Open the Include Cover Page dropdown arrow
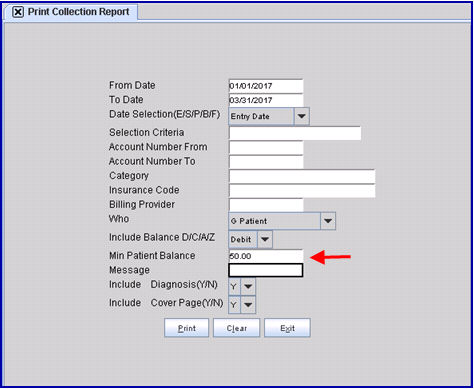This screenshot has width=474, height=389. pos(248,305)
